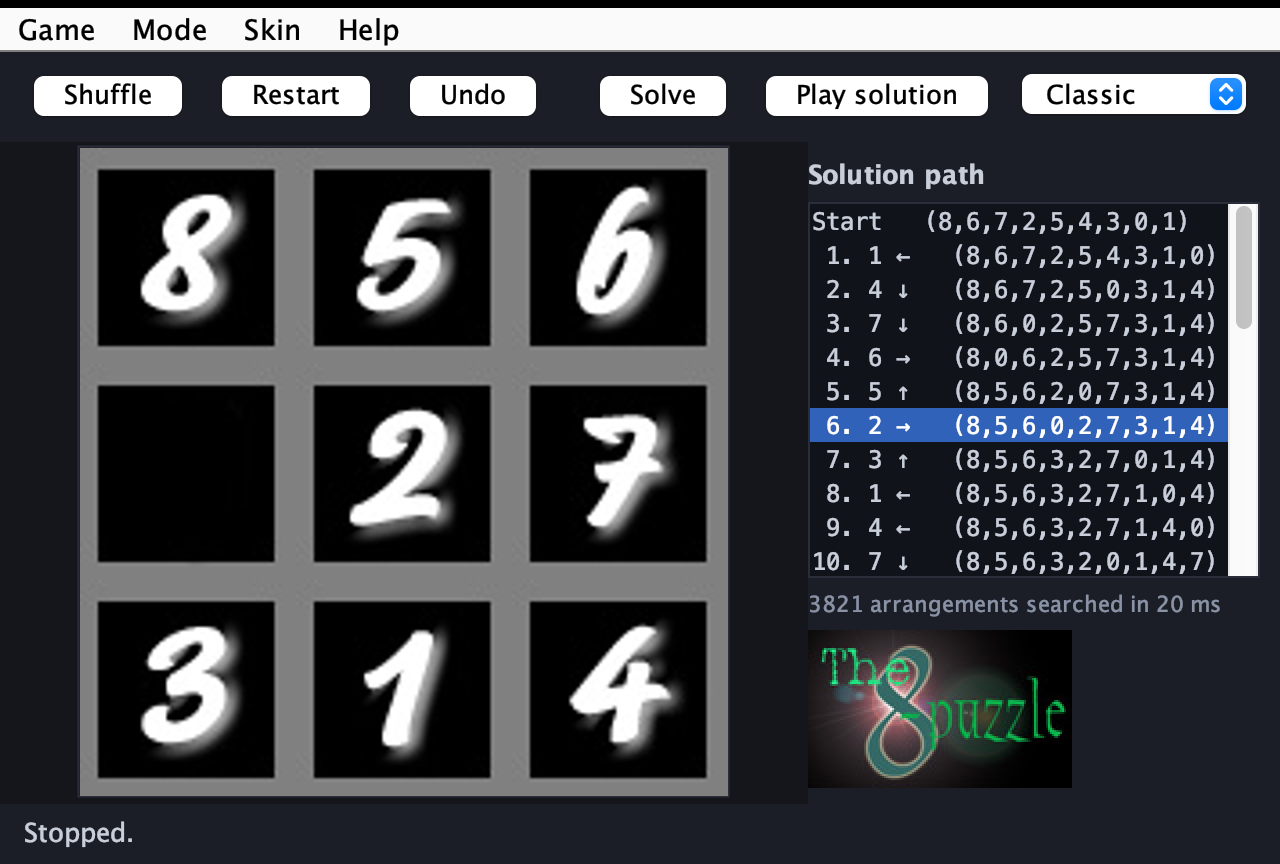The width and height of the screenshot is (1280, 864).
Task: Select step 10 in solution path
Action: click(1019, 561)
